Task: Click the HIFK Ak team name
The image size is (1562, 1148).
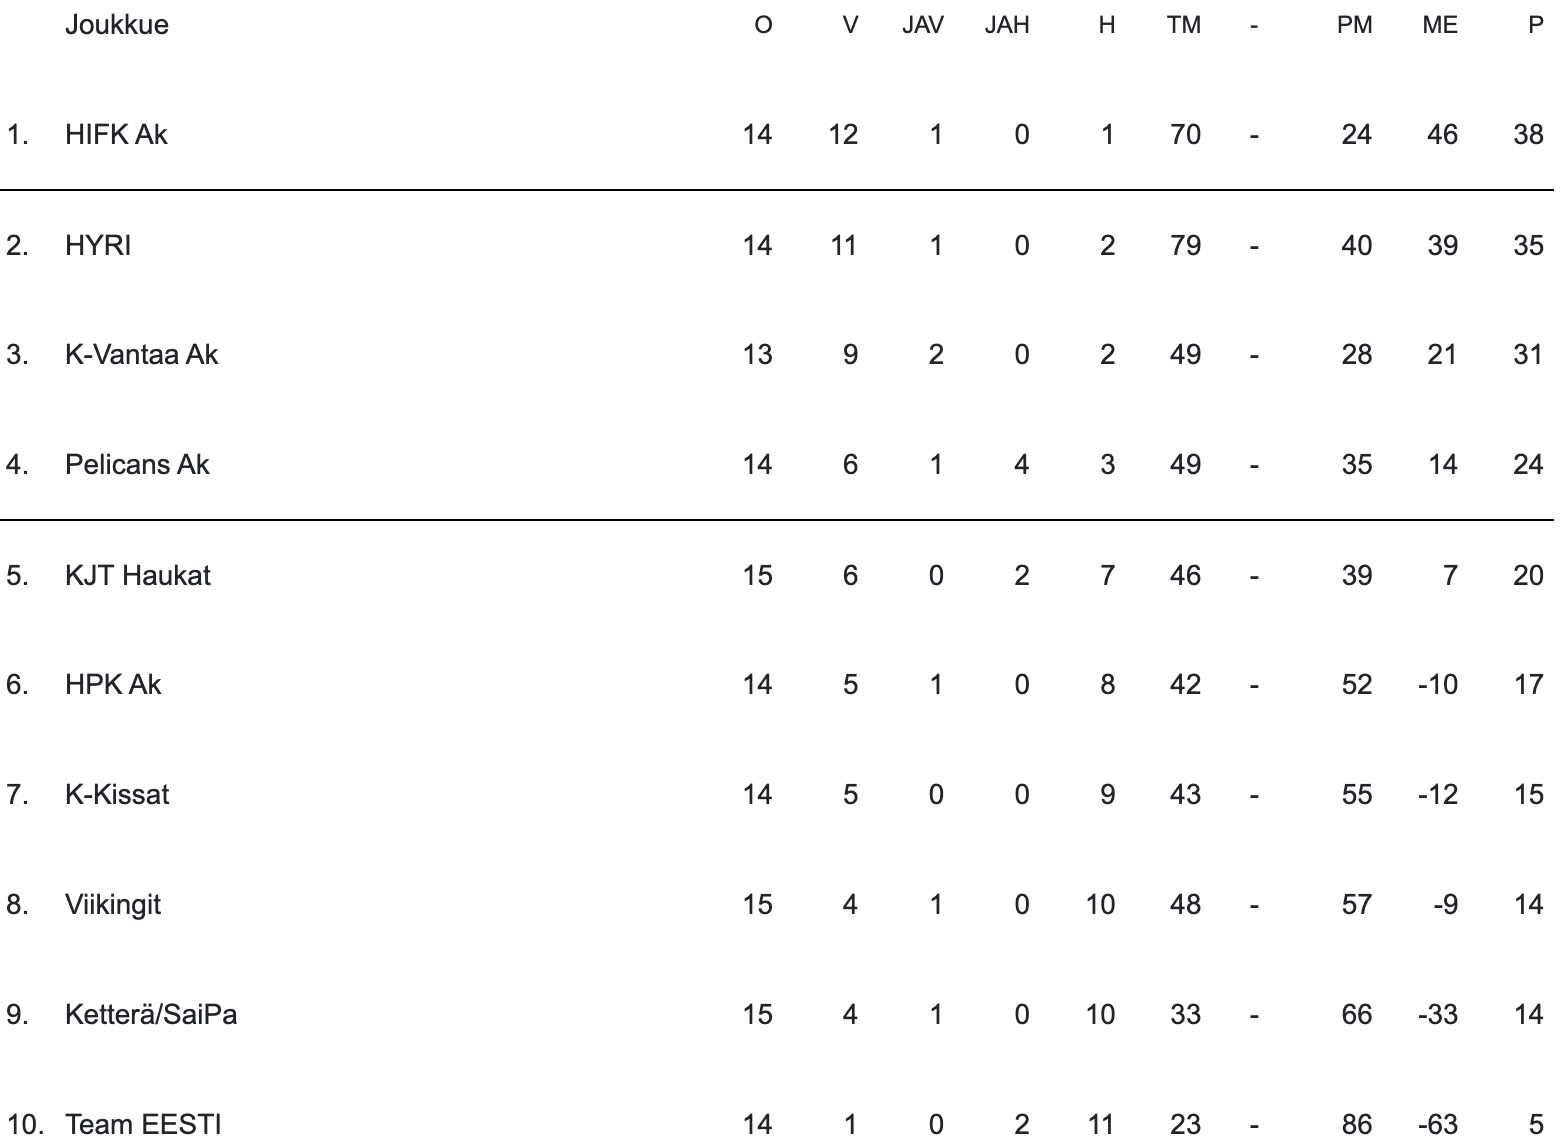Action: point(116,134)
